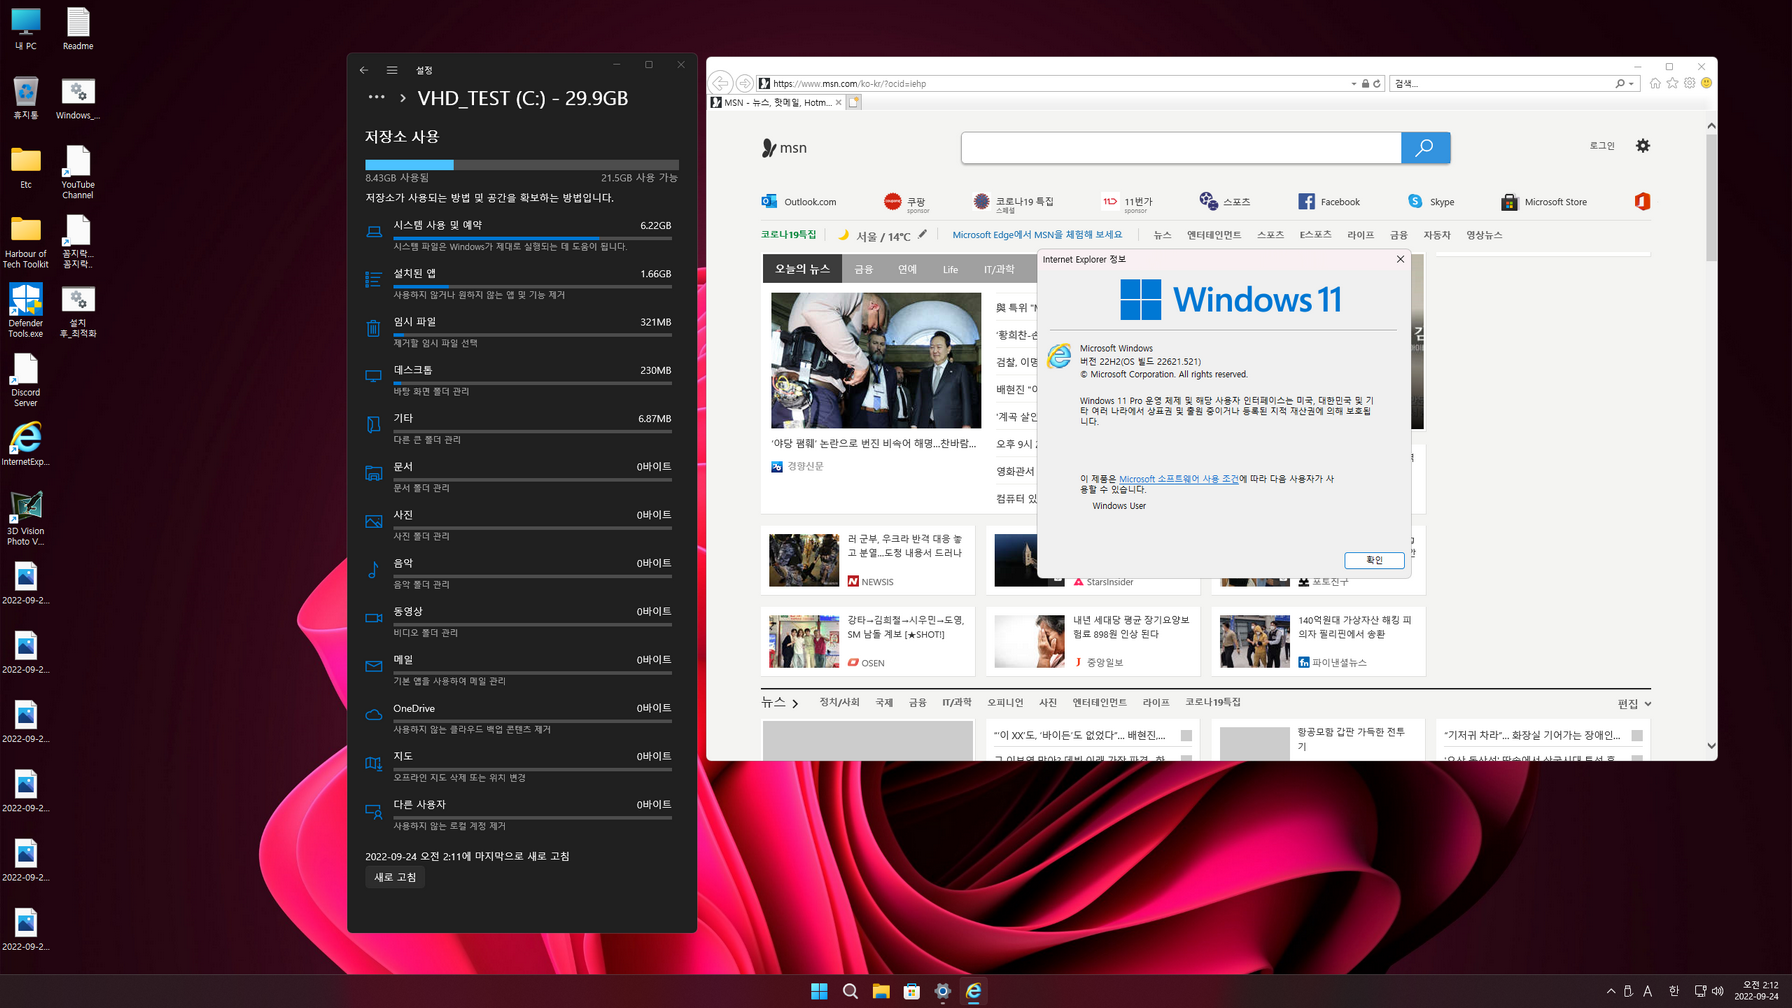Click the Microsoft Edge에서 MSN을 체험해 보세요 link
The image size is (1792, 1008).
pyautogui.click(x=1037, y=235)
